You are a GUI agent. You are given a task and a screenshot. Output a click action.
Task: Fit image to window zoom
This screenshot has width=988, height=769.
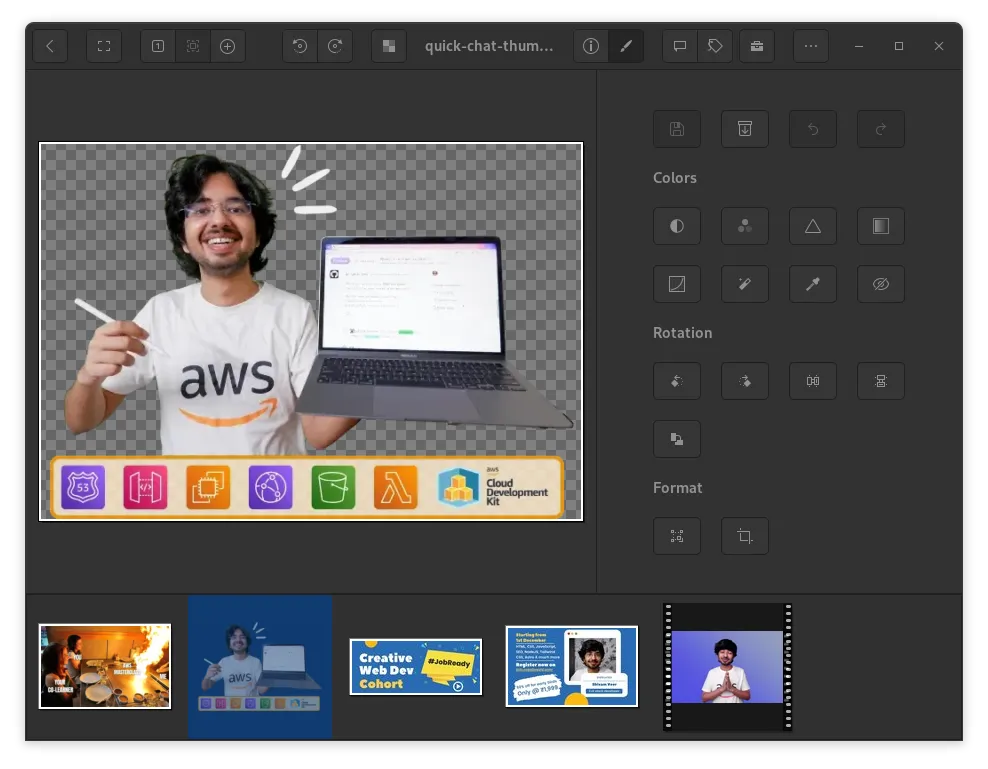point(193,46)
